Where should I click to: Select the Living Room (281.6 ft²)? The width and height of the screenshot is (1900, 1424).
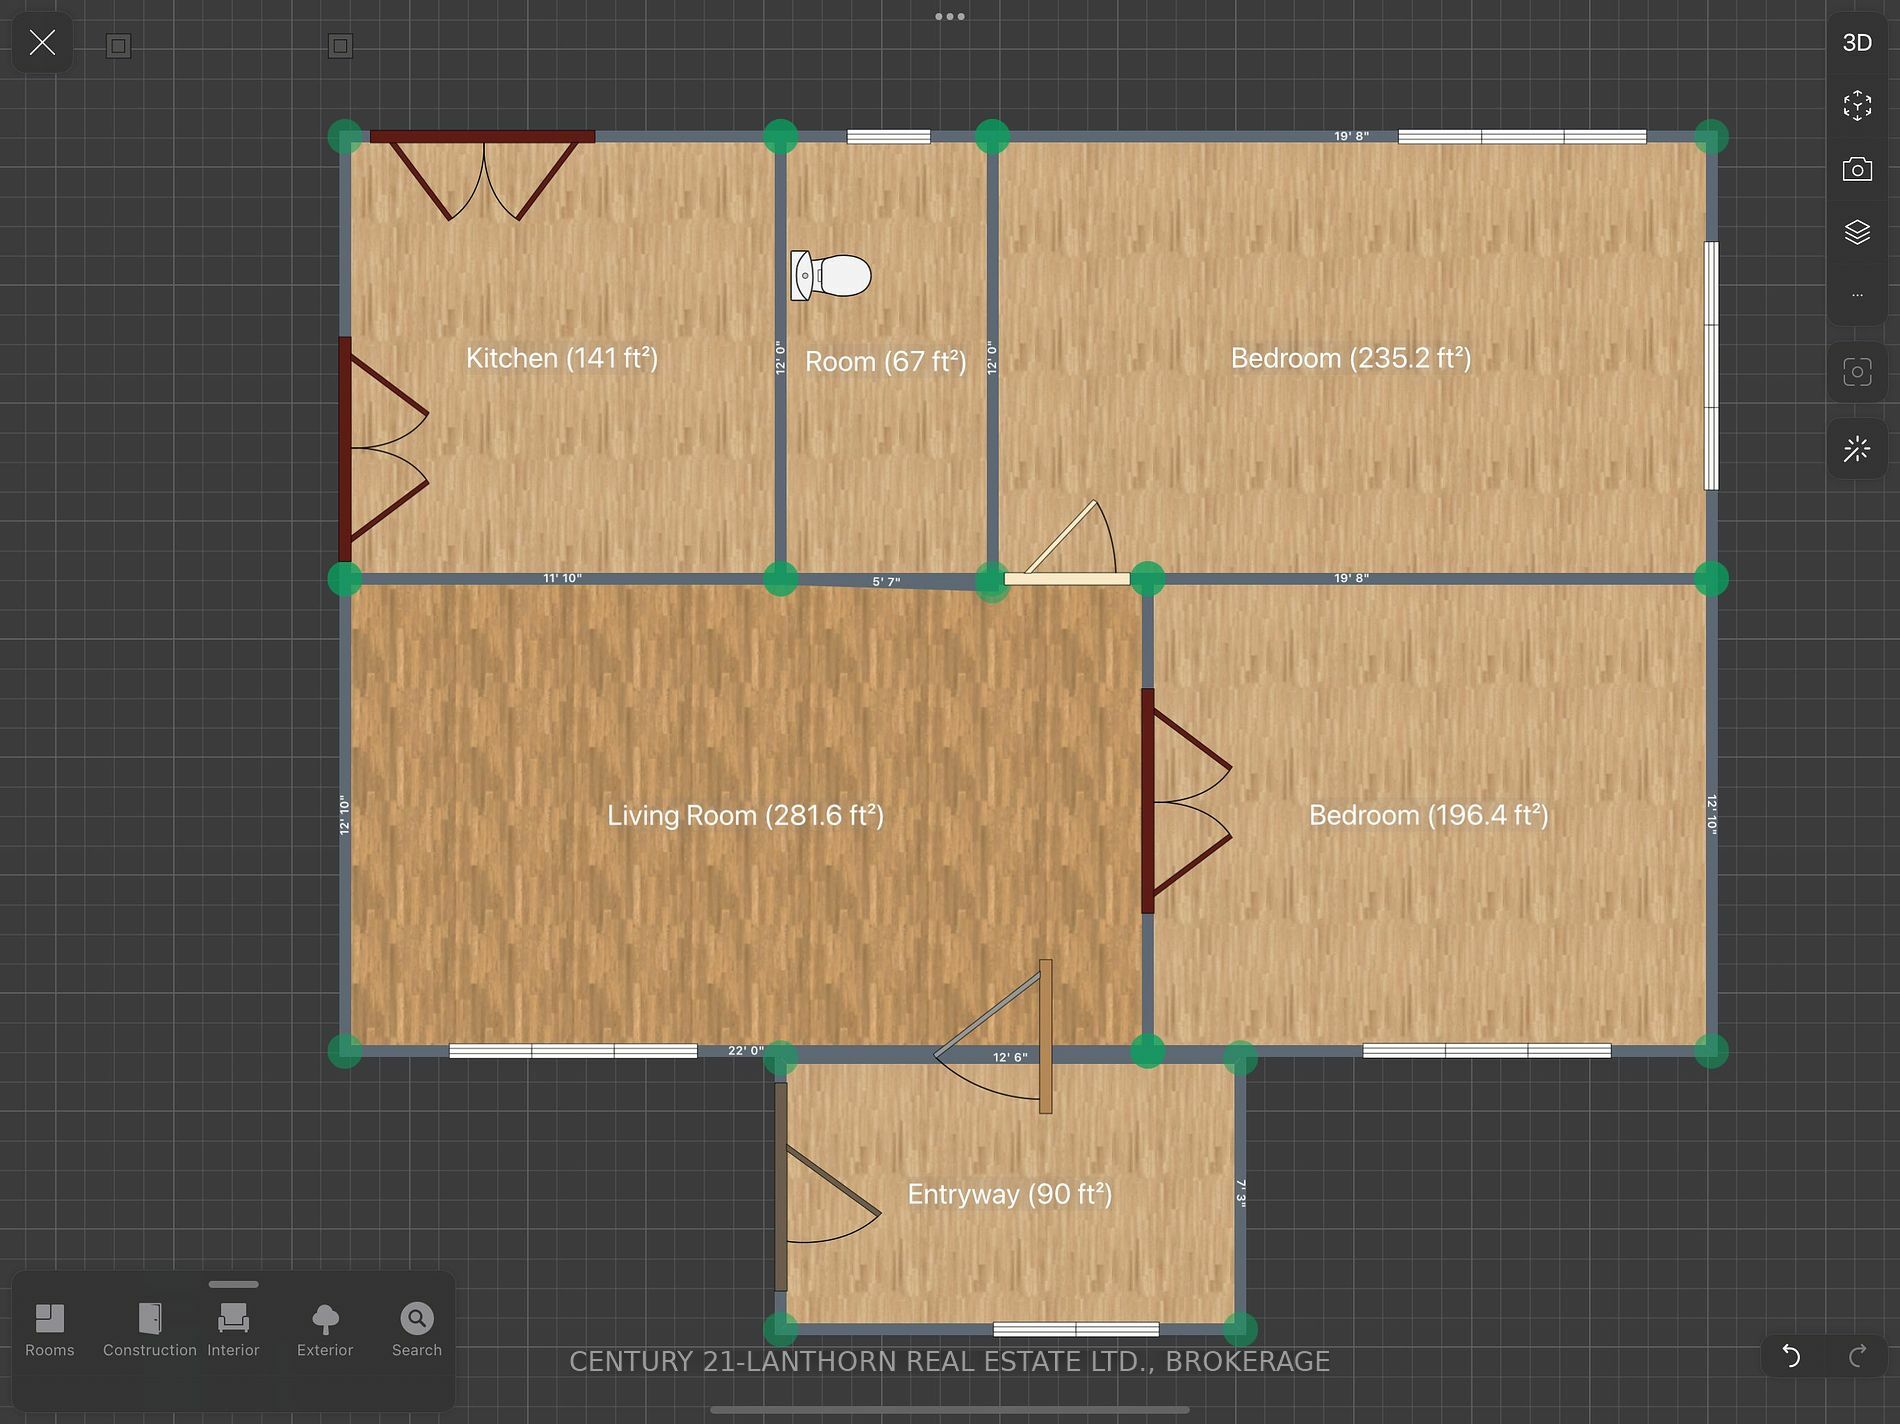(745, 815)
